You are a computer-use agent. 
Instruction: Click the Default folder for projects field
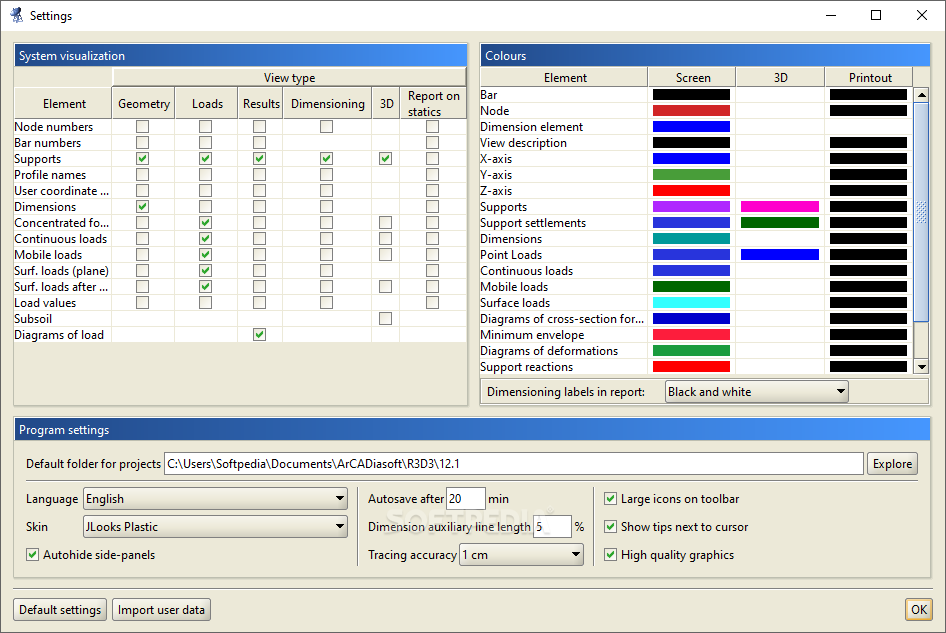coord(513,463)
